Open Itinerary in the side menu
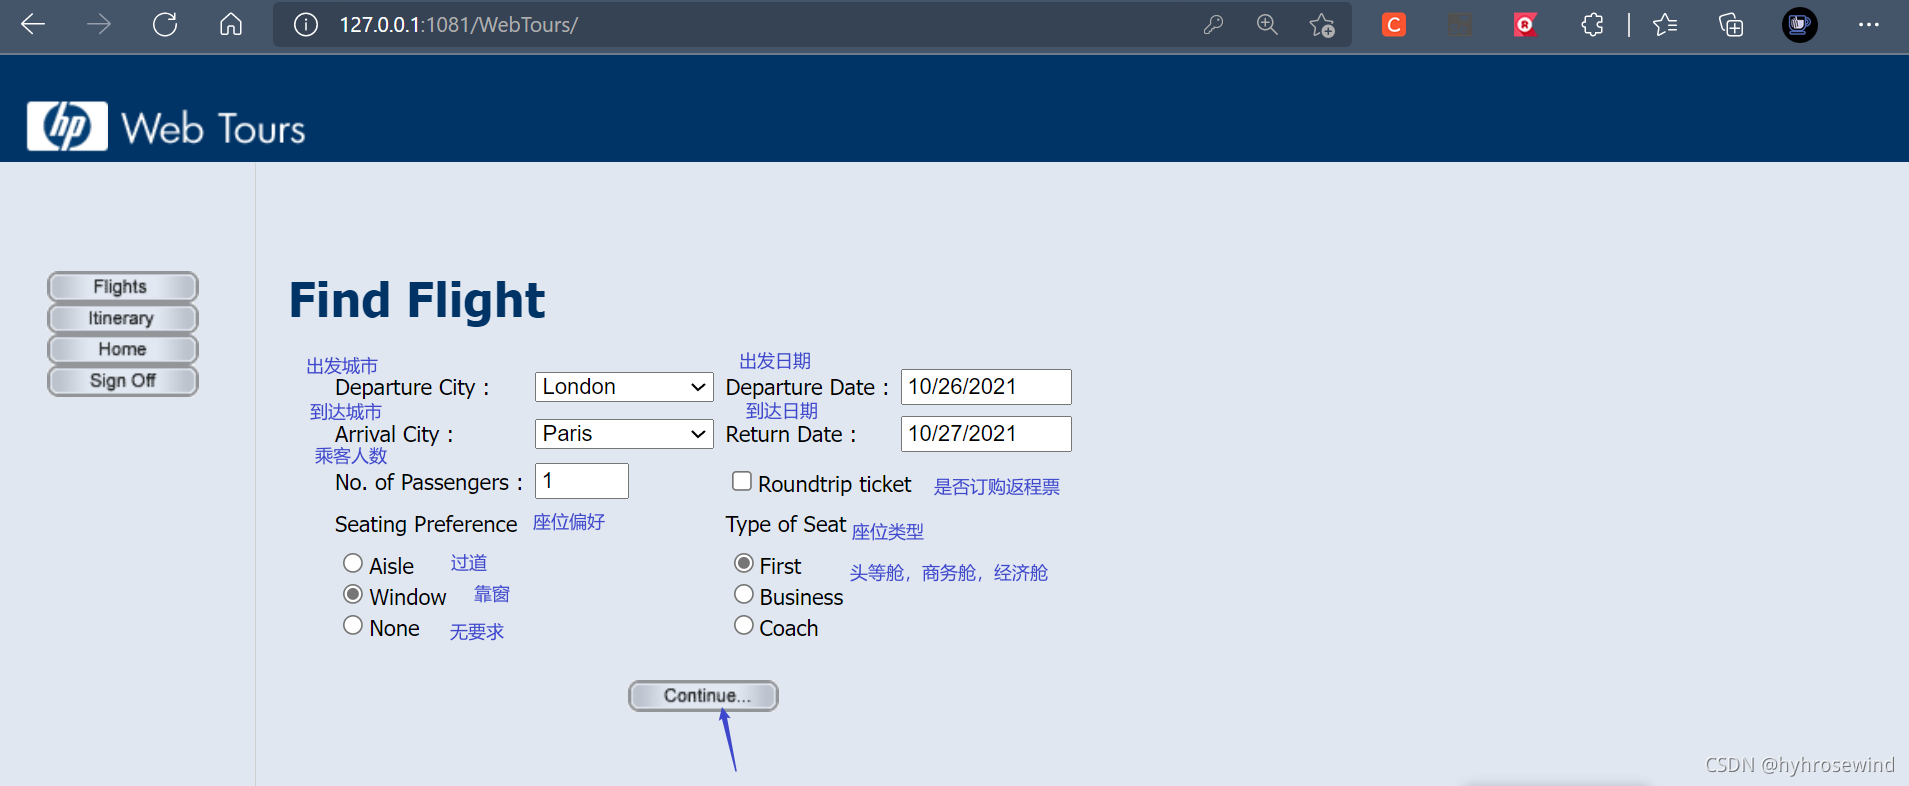The height and width of the screenshot is (786, 1909). tap(122, 318)
